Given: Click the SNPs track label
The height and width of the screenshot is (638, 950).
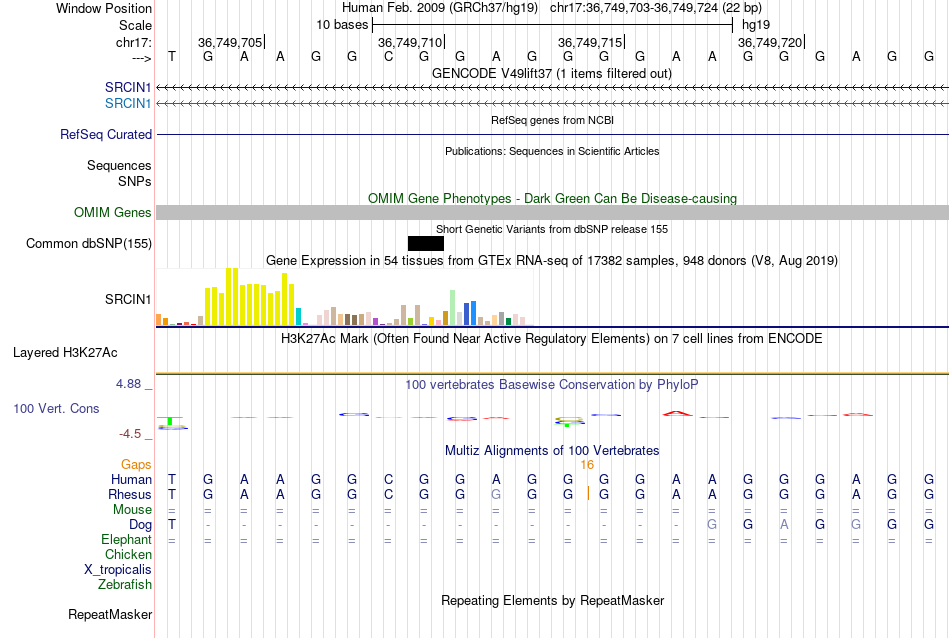Looking at the screenshot, I should (x=135, y=181).
